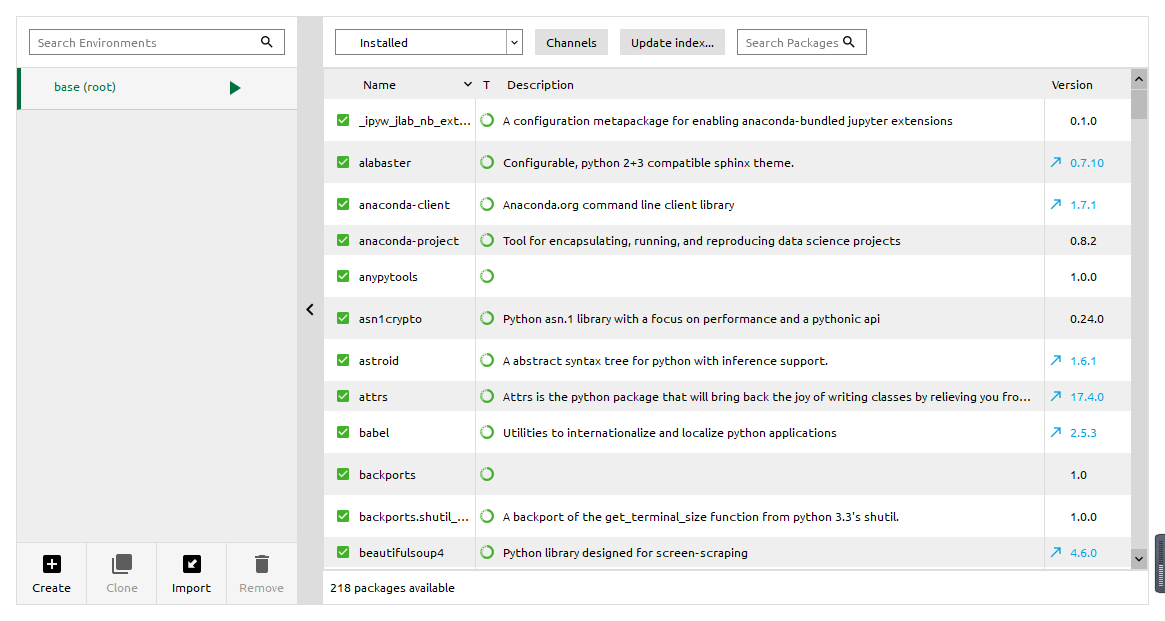The height and width of the screenshot is (621, 1165).
Task: Uncheck the beautifulsoup4 package checkbox
Action: (343, 552)
